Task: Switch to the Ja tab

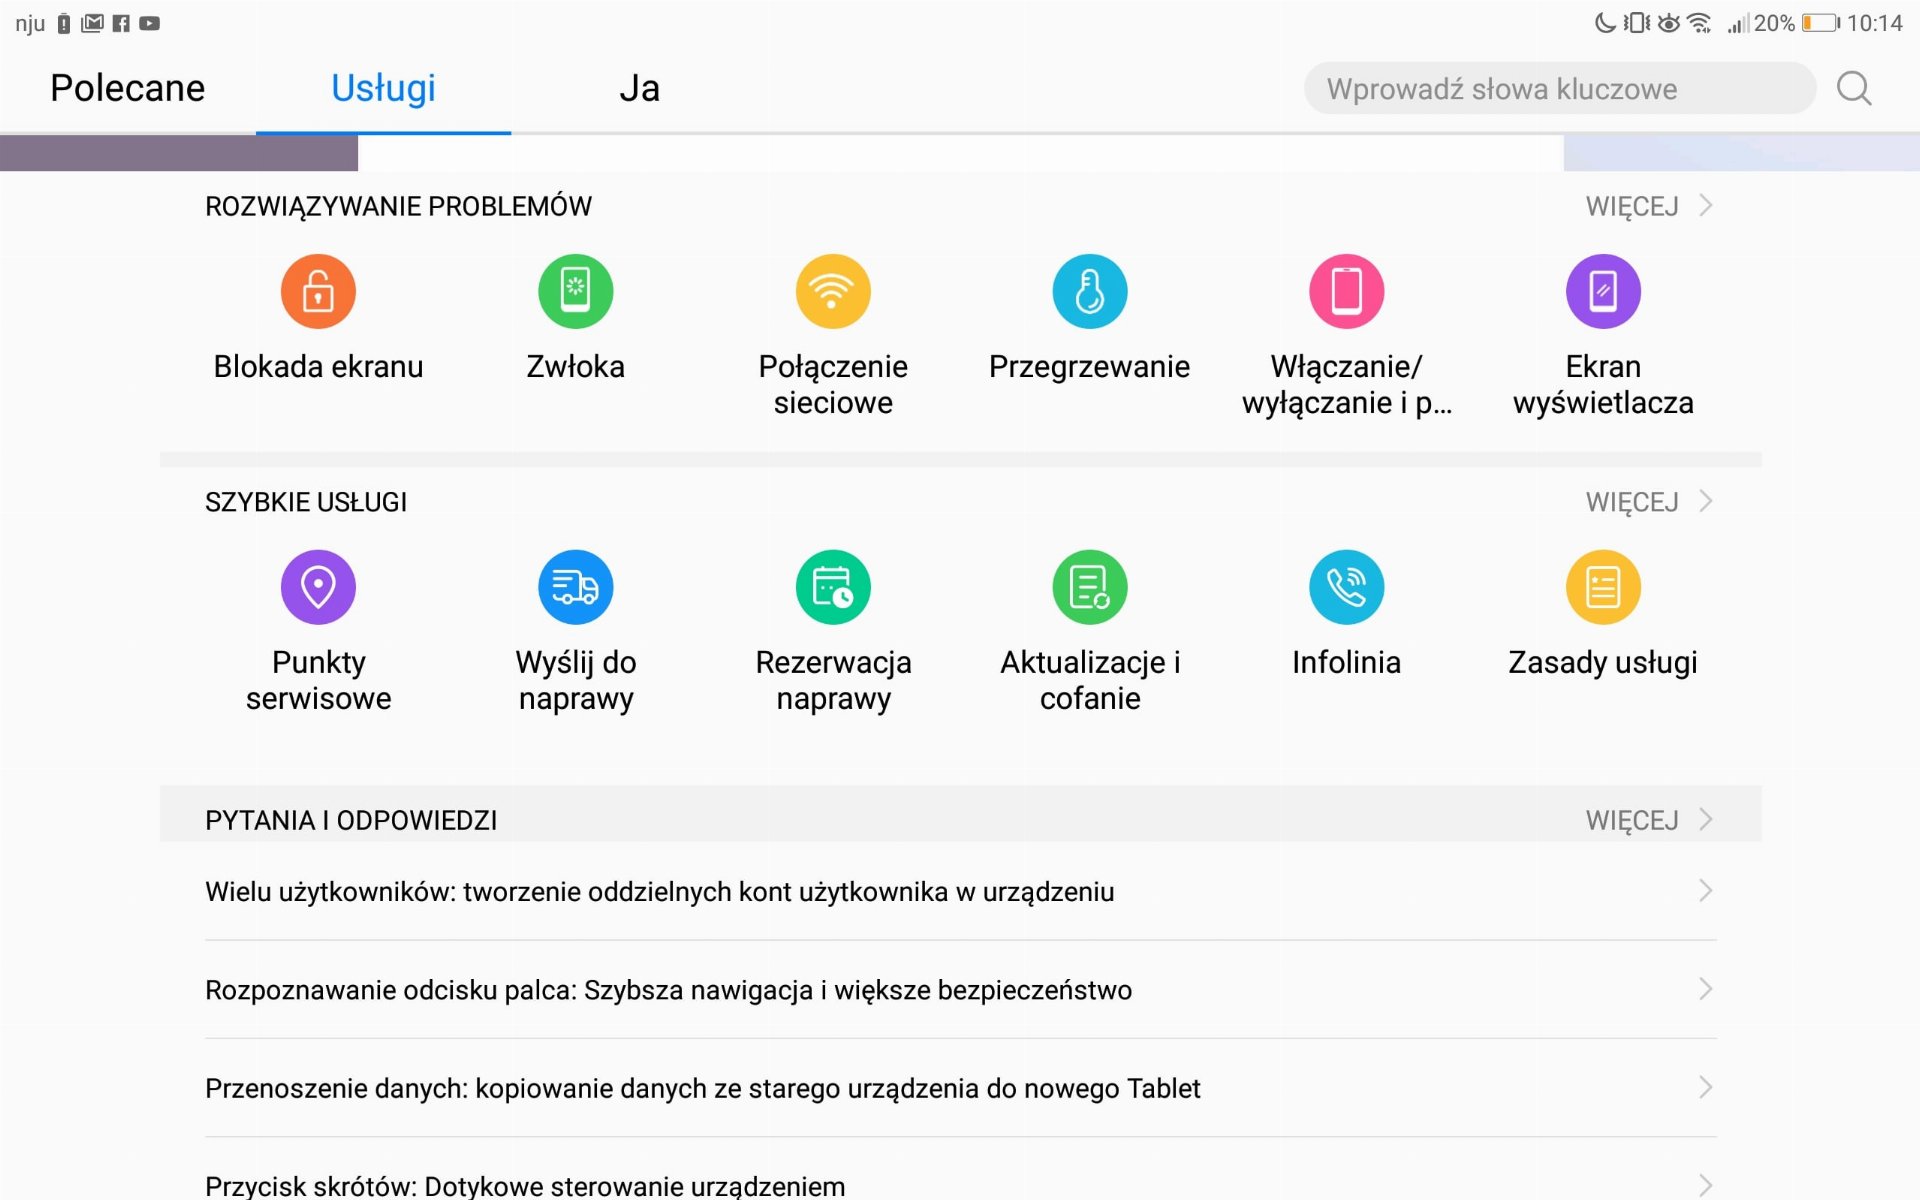Action: 639,88
